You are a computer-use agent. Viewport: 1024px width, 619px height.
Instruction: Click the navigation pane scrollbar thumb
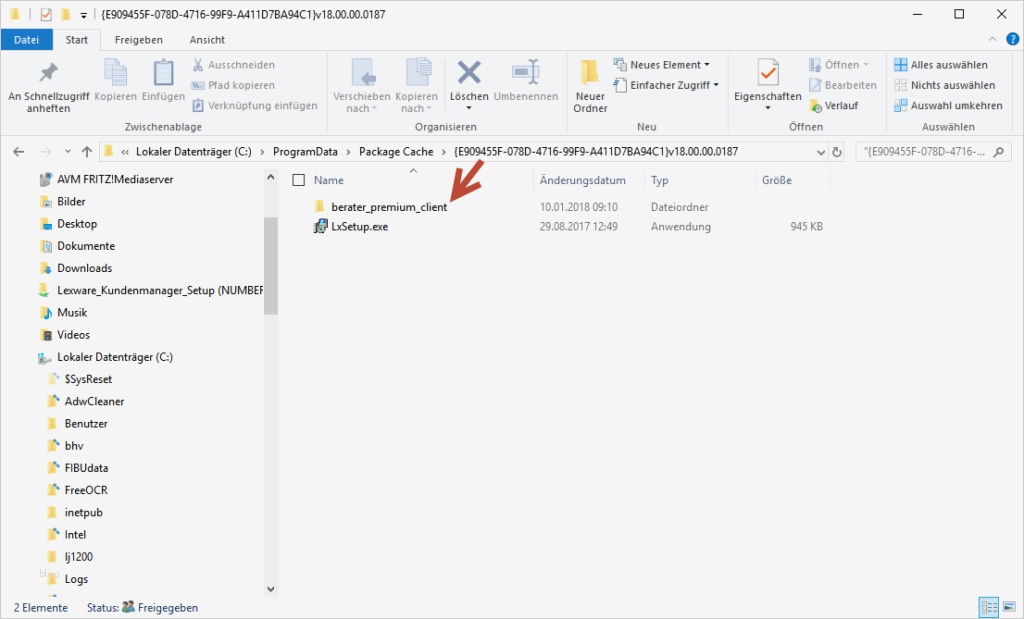pyautogui.click(x=270, y=266)
